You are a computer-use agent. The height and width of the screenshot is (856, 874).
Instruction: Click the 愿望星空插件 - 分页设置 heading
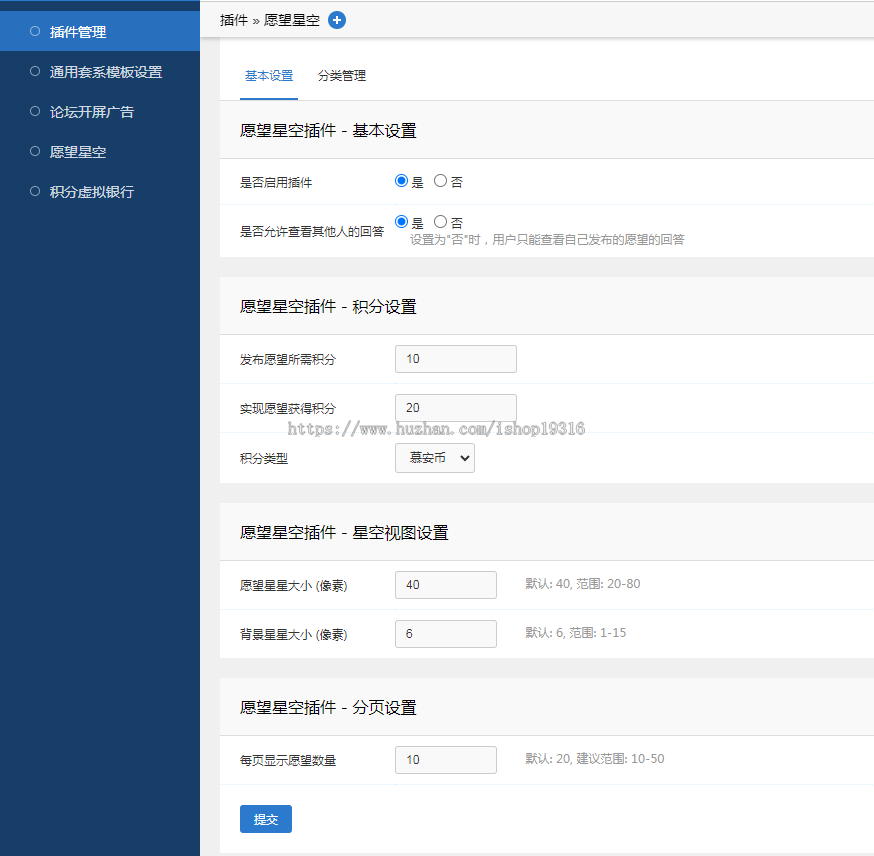click(x=328, y=708)
